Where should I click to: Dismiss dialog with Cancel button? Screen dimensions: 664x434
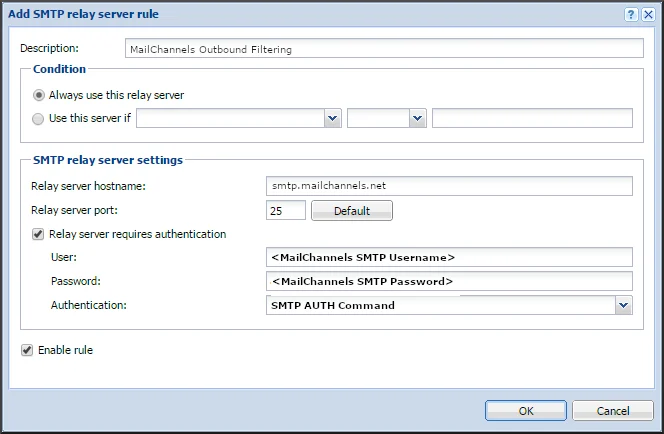click(x=613, y=411)
